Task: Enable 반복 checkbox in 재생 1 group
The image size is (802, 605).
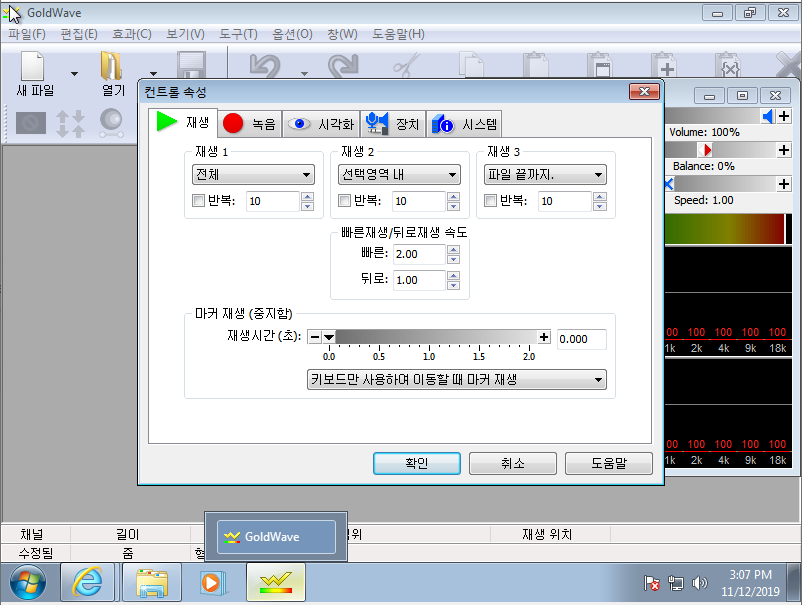Action: [x=198, y=200]
